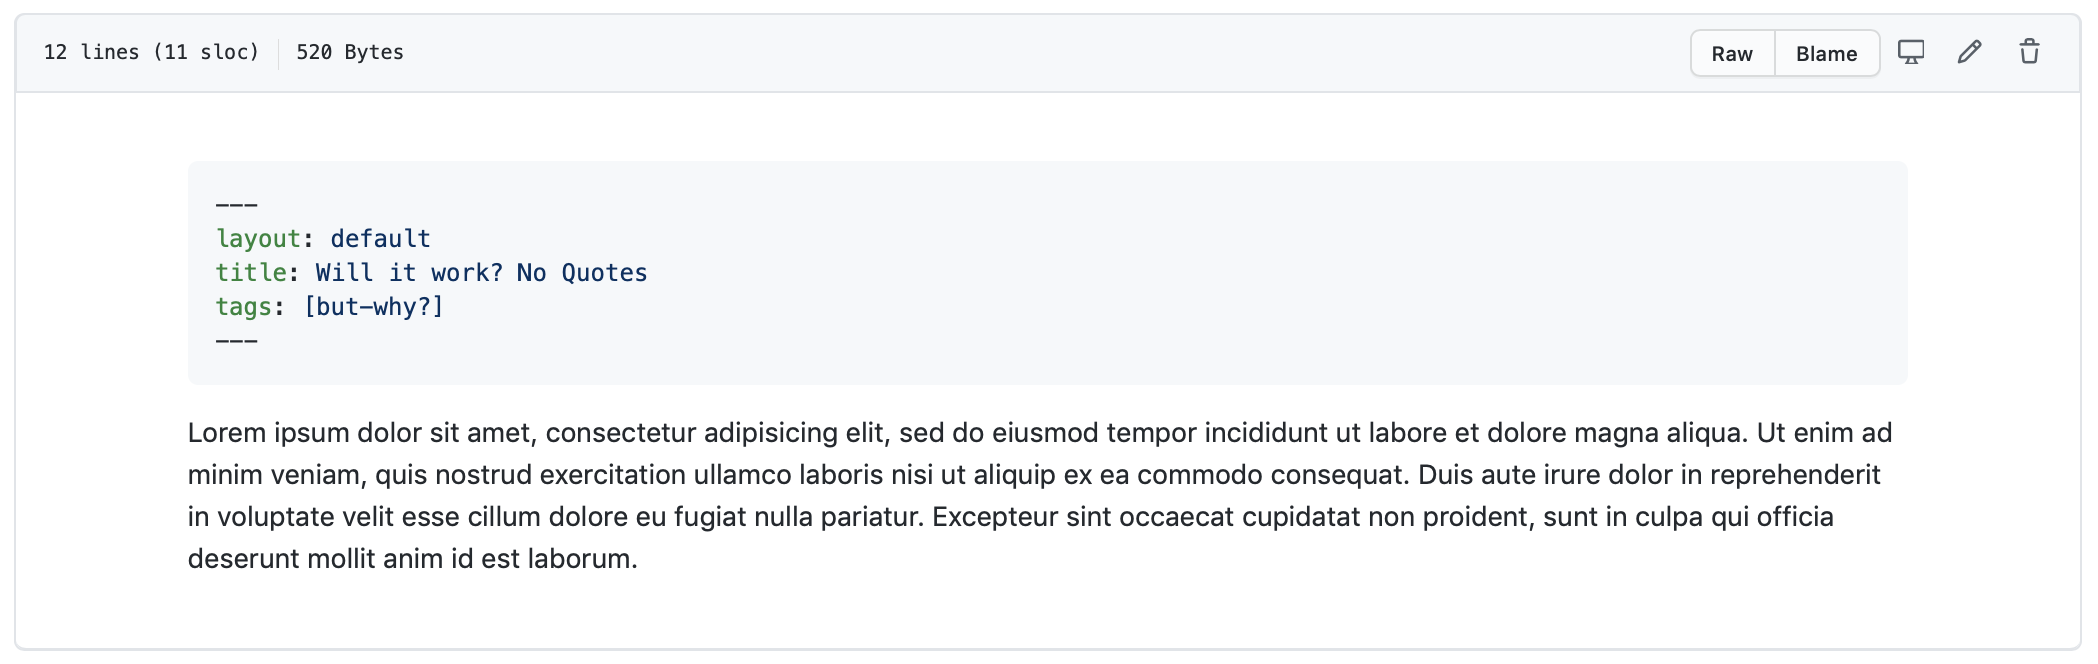This screenshot has height=664, width=2098.
Task: Click the pencil icon next to Raw button
Action: pyautogui.click(x=1970, y=51)
